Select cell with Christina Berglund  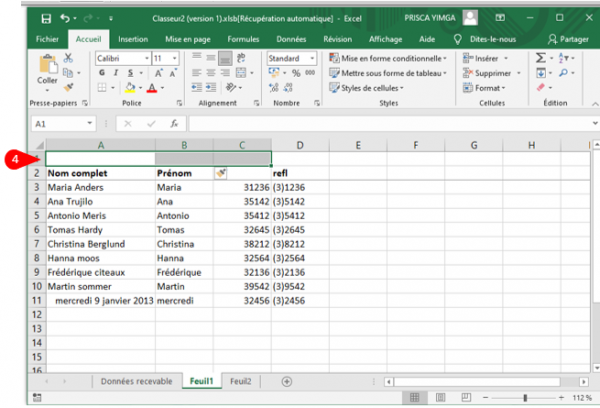(x=101, y=244)
